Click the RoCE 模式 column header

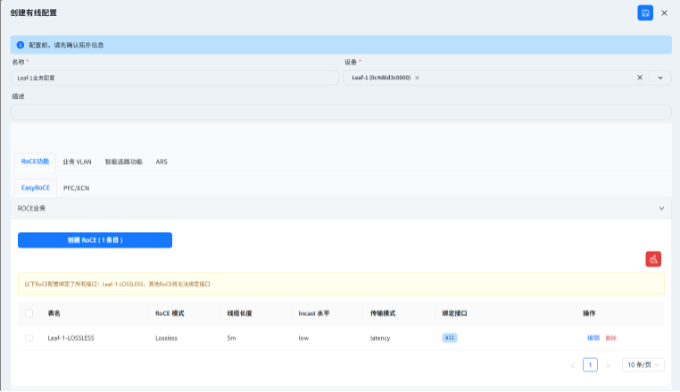[x=170, y=313]
